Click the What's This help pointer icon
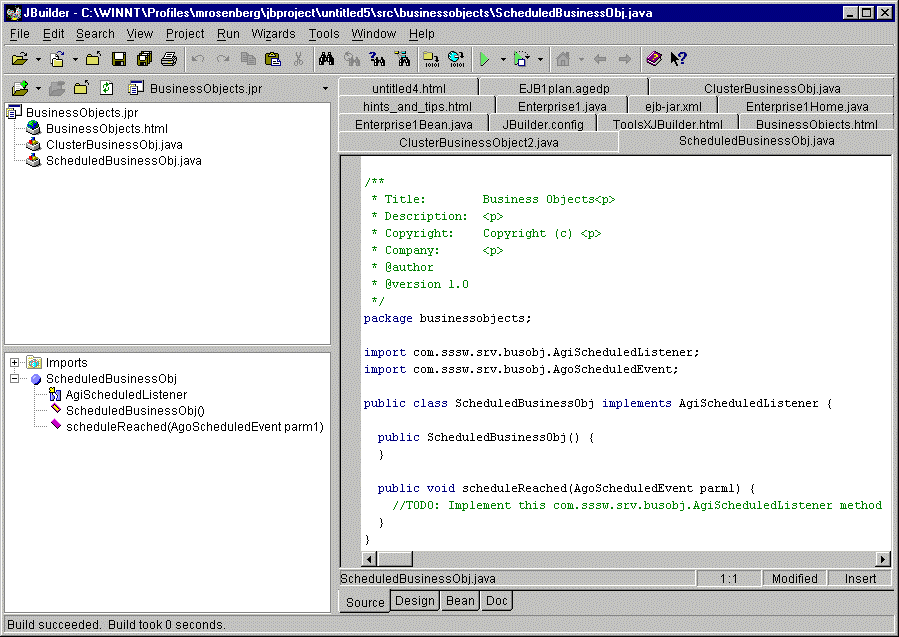 tap(678, 59)
